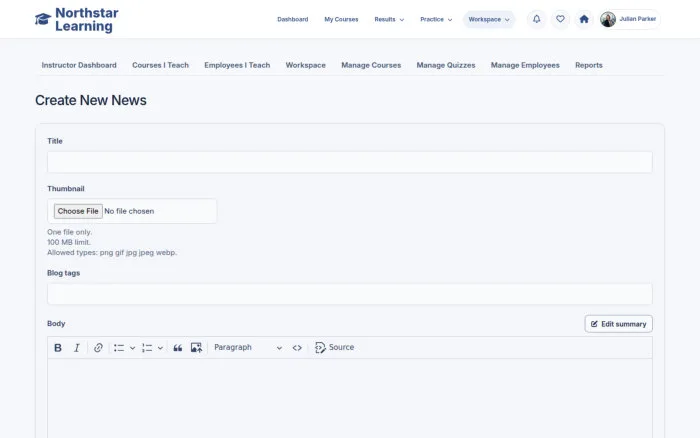Apply block quote formatting
700x438 pixels.
[178, 348]
